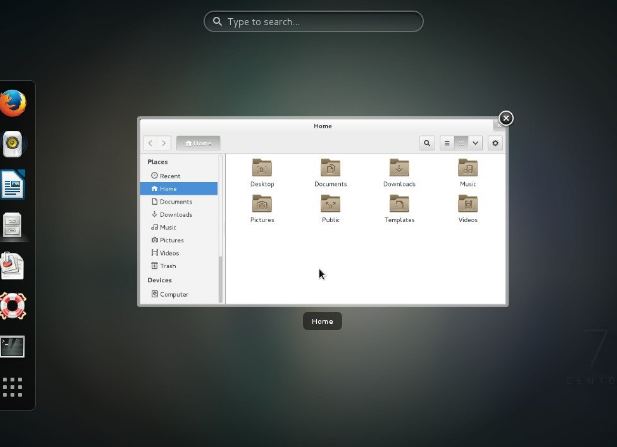
Task: Open the Files cabinet icon in dash
Action: click(12, 225)
